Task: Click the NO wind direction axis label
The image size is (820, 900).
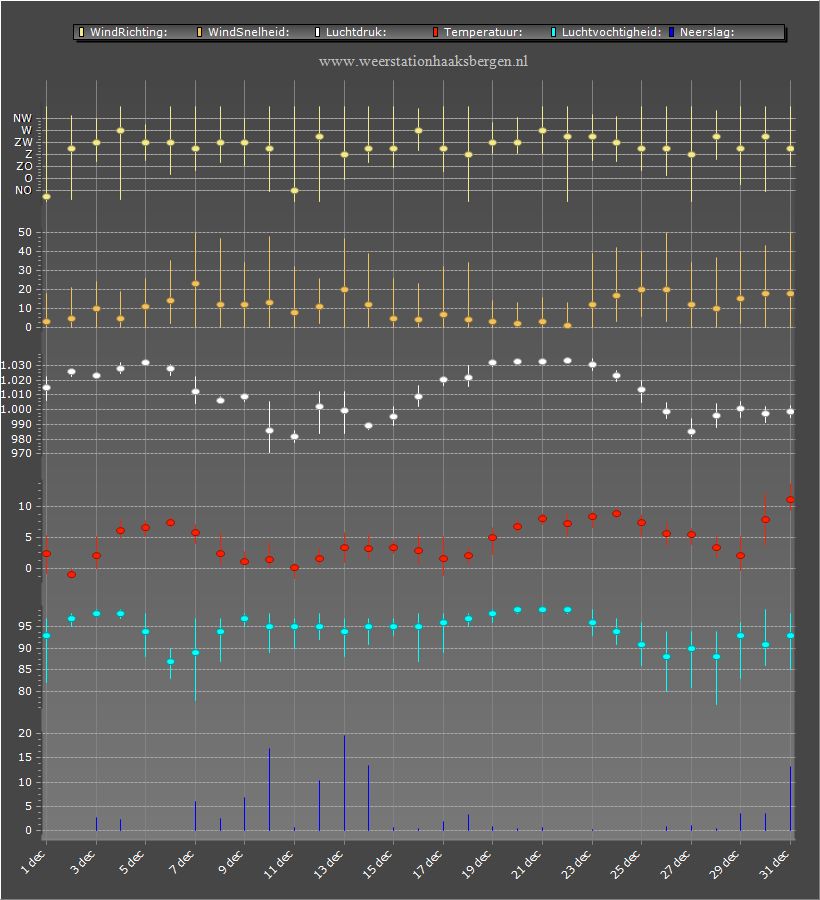Action: pyautogui.click(x=24, y=191)
